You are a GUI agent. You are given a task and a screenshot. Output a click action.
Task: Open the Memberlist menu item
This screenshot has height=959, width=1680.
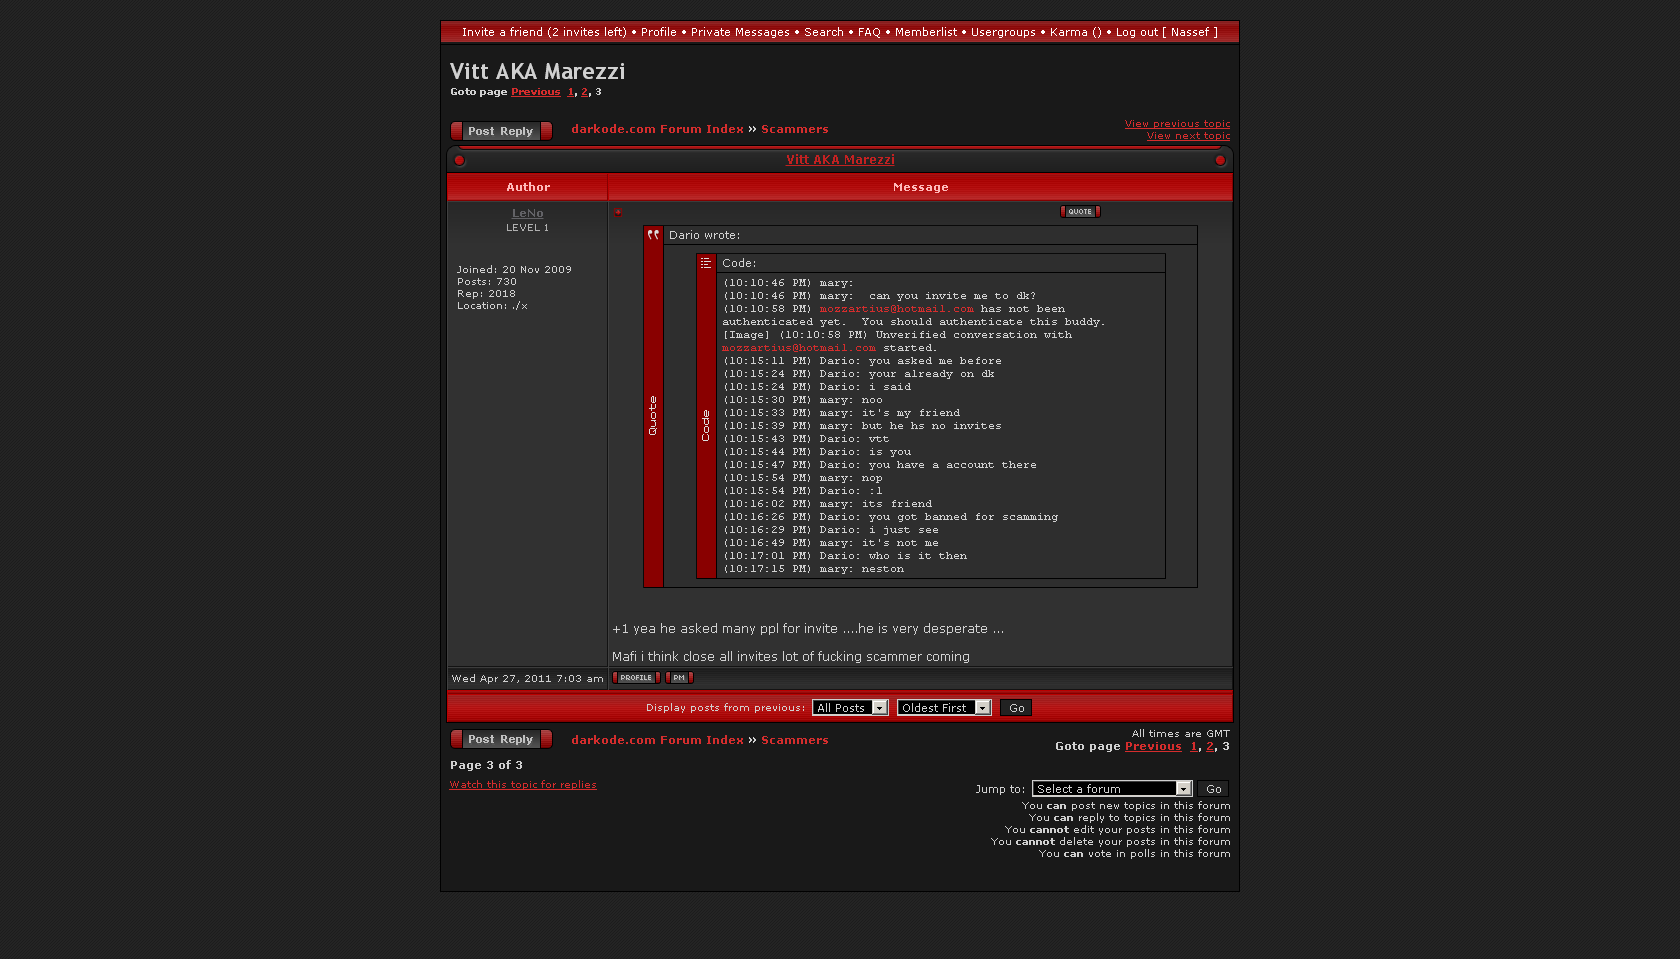click(x=925, y=32)
